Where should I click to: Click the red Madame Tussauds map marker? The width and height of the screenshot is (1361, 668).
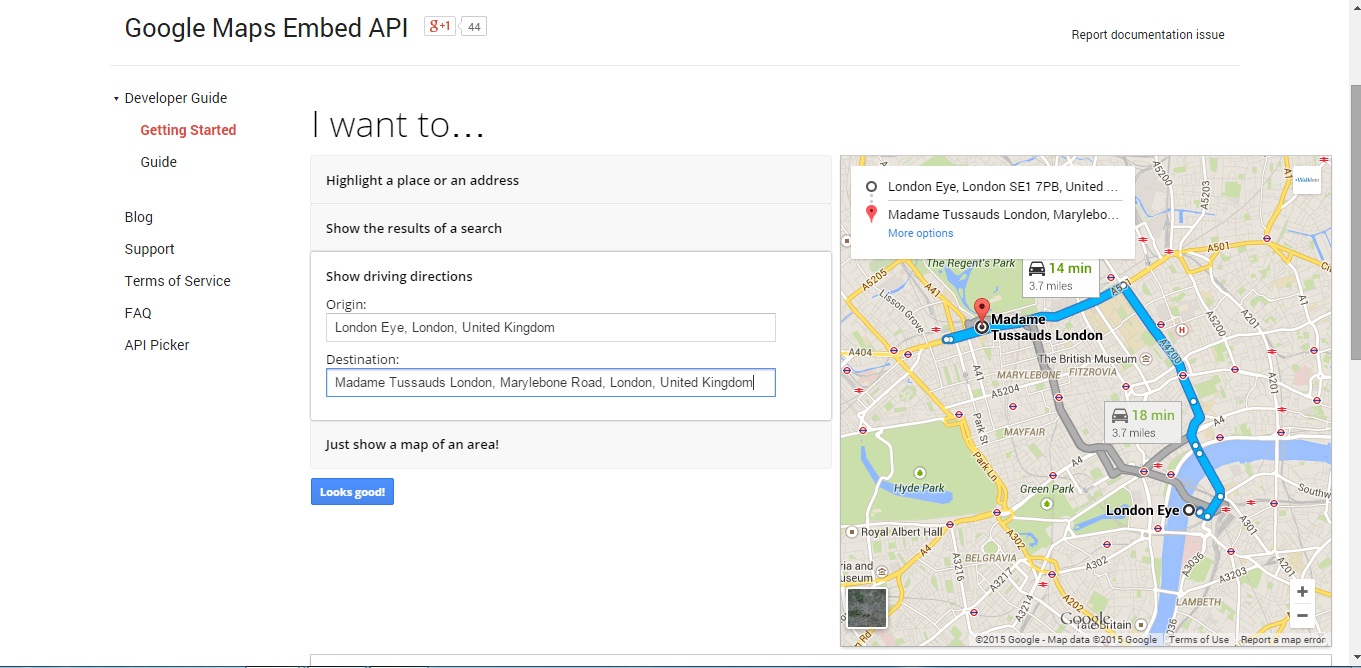[982, 311]
